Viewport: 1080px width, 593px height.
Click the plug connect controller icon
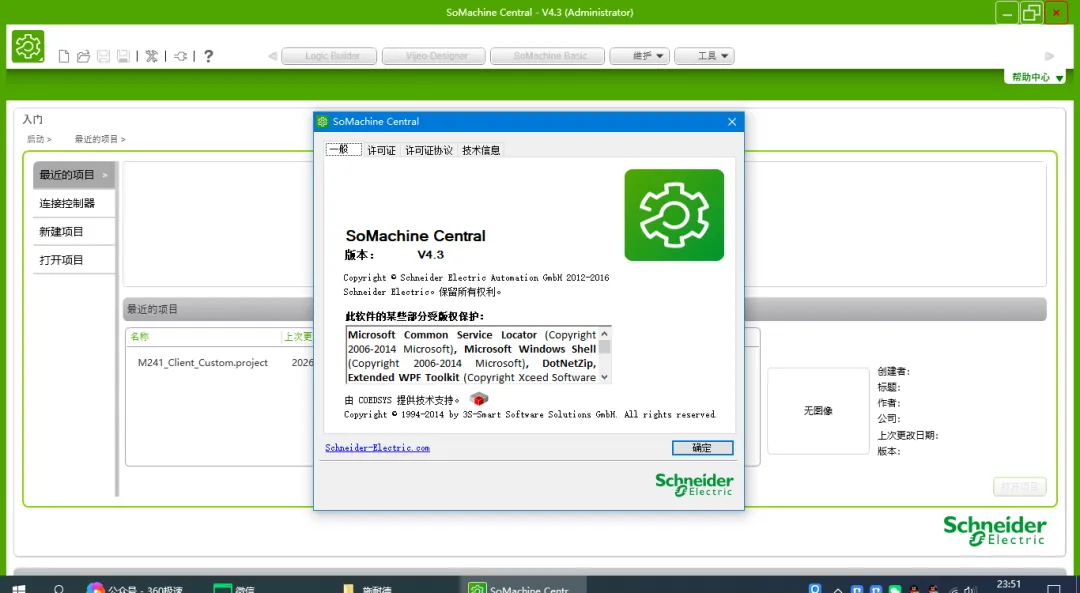(180, 56)
